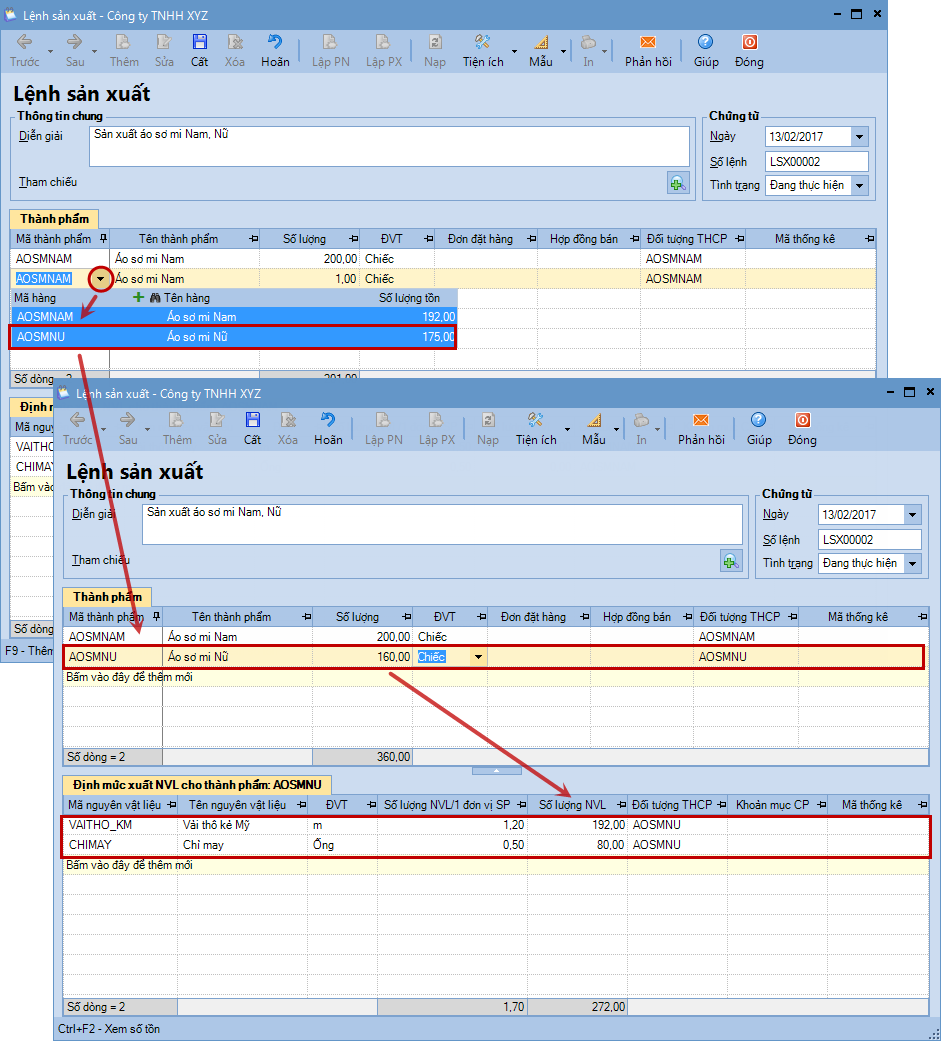Open the Ngày date dropdown in front window
This screenshot has width=941, height=1041.
tap(911, 515)
